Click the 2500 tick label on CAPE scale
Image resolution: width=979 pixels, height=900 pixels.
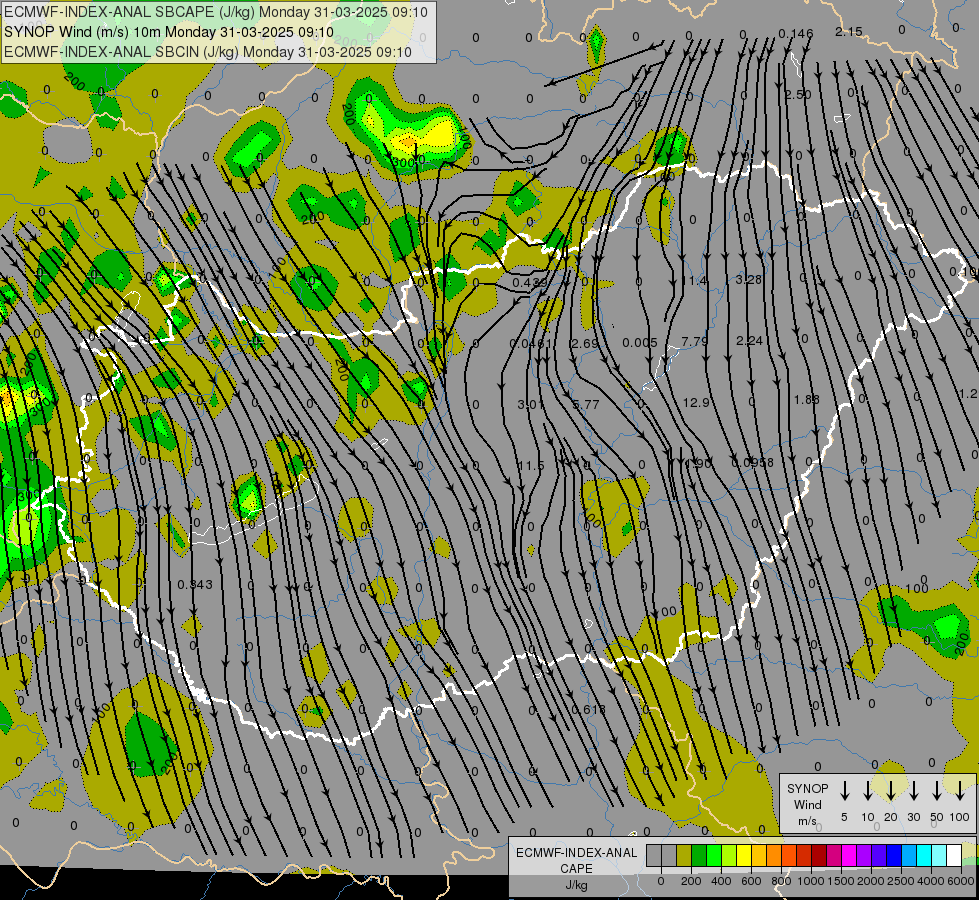click(x=900, y=881)
